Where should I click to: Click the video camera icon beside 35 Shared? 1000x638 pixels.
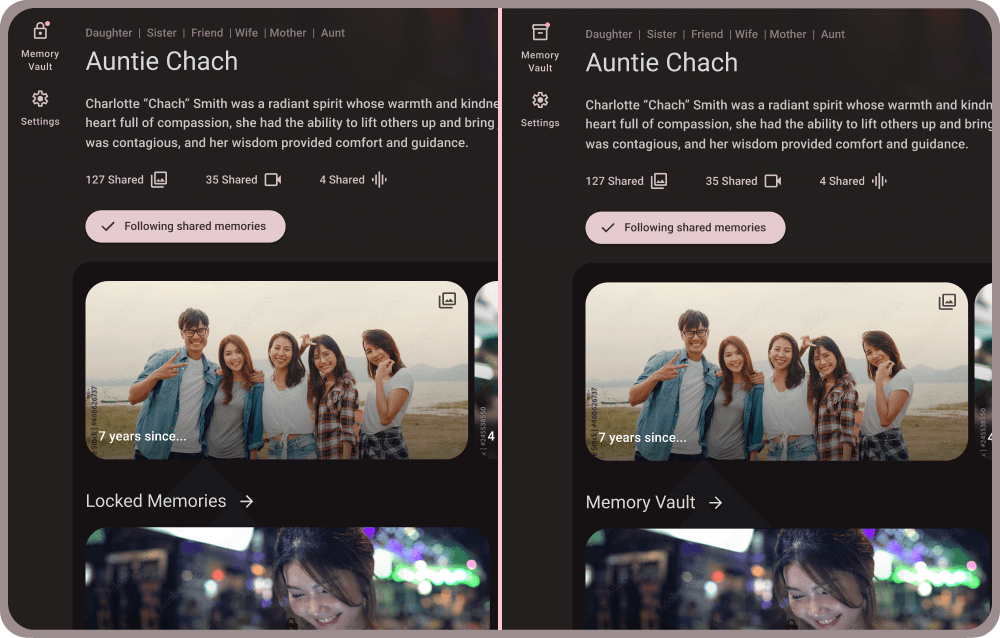272,178
